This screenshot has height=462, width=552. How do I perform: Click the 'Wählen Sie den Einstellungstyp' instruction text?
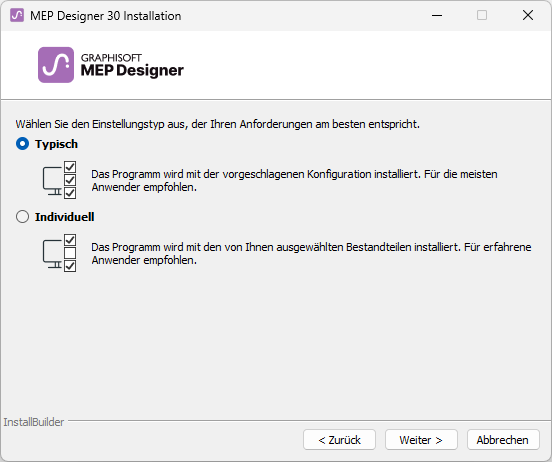point(218,124)
